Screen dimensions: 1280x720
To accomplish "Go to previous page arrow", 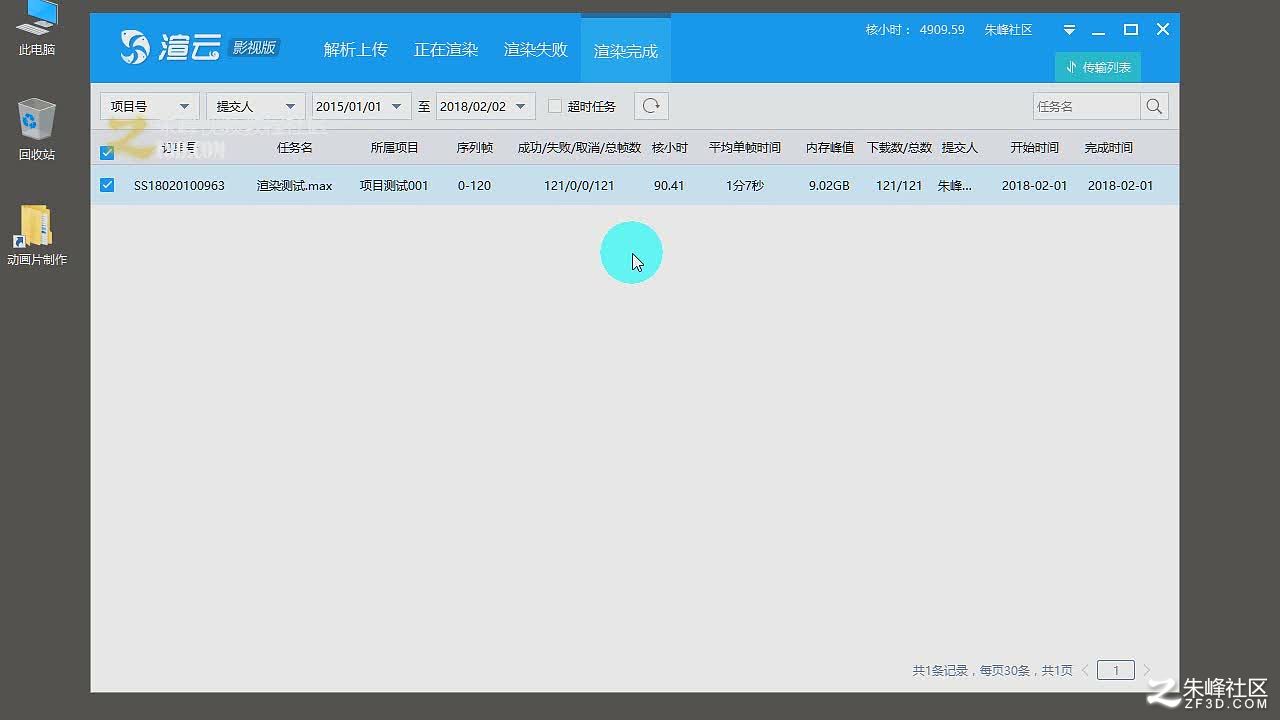I will pos(1086,670).
